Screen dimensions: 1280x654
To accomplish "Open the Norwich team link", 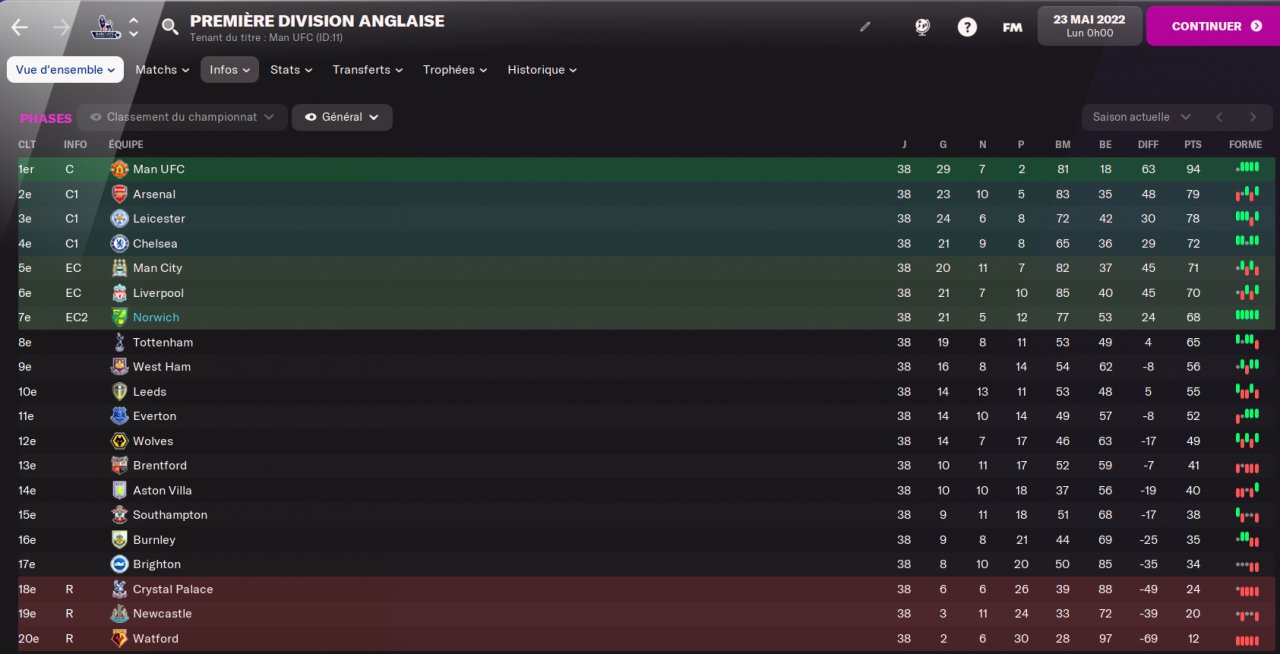I will coord(156,317).
